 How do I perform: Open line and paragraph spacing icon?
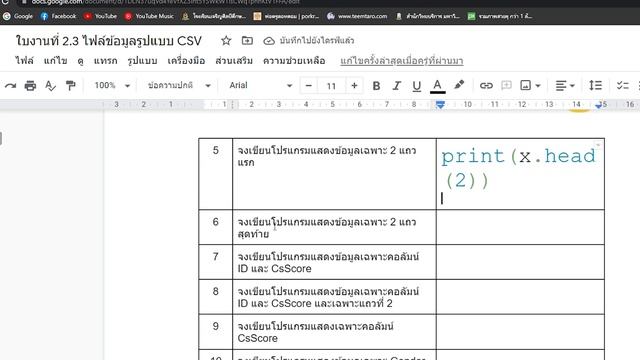[596, 85]
